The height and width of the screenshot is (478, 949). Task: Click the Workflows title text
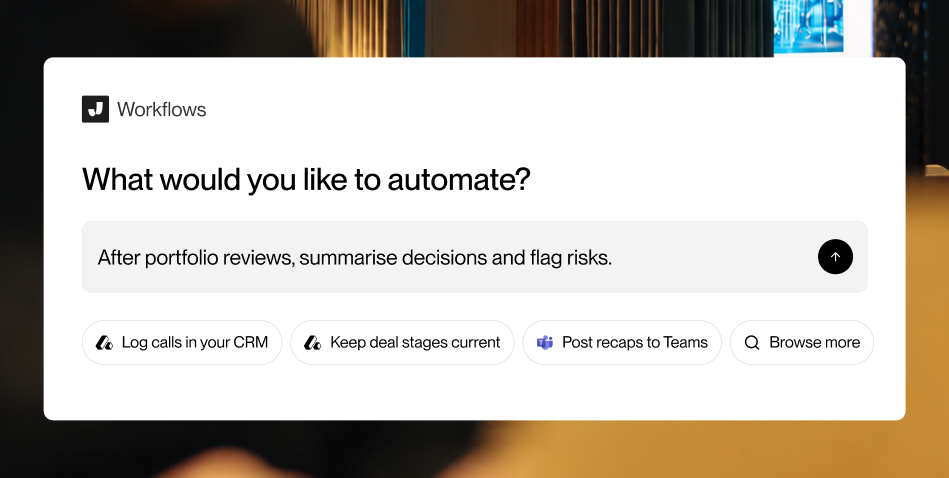(x=162, y=110)
